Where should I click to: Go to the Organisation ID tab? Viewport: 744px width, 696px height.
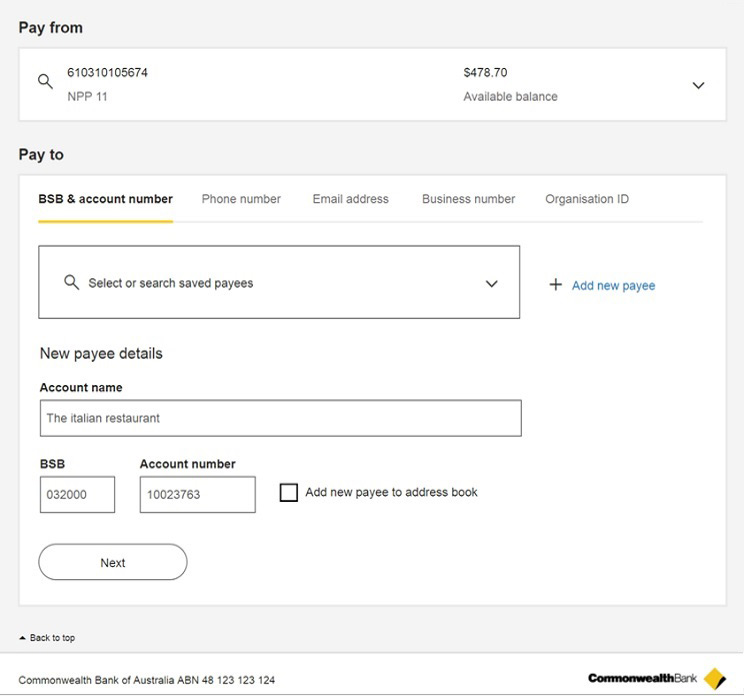coord(587,199)
